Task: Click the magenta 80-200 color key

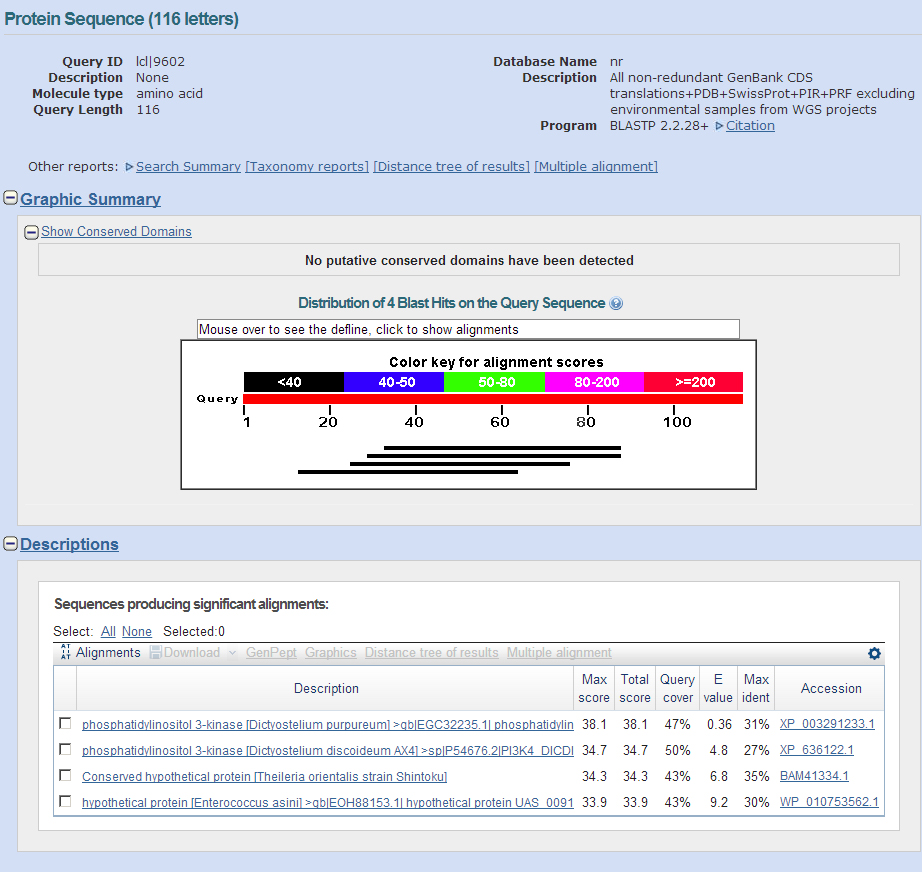Action: point(594,382)
